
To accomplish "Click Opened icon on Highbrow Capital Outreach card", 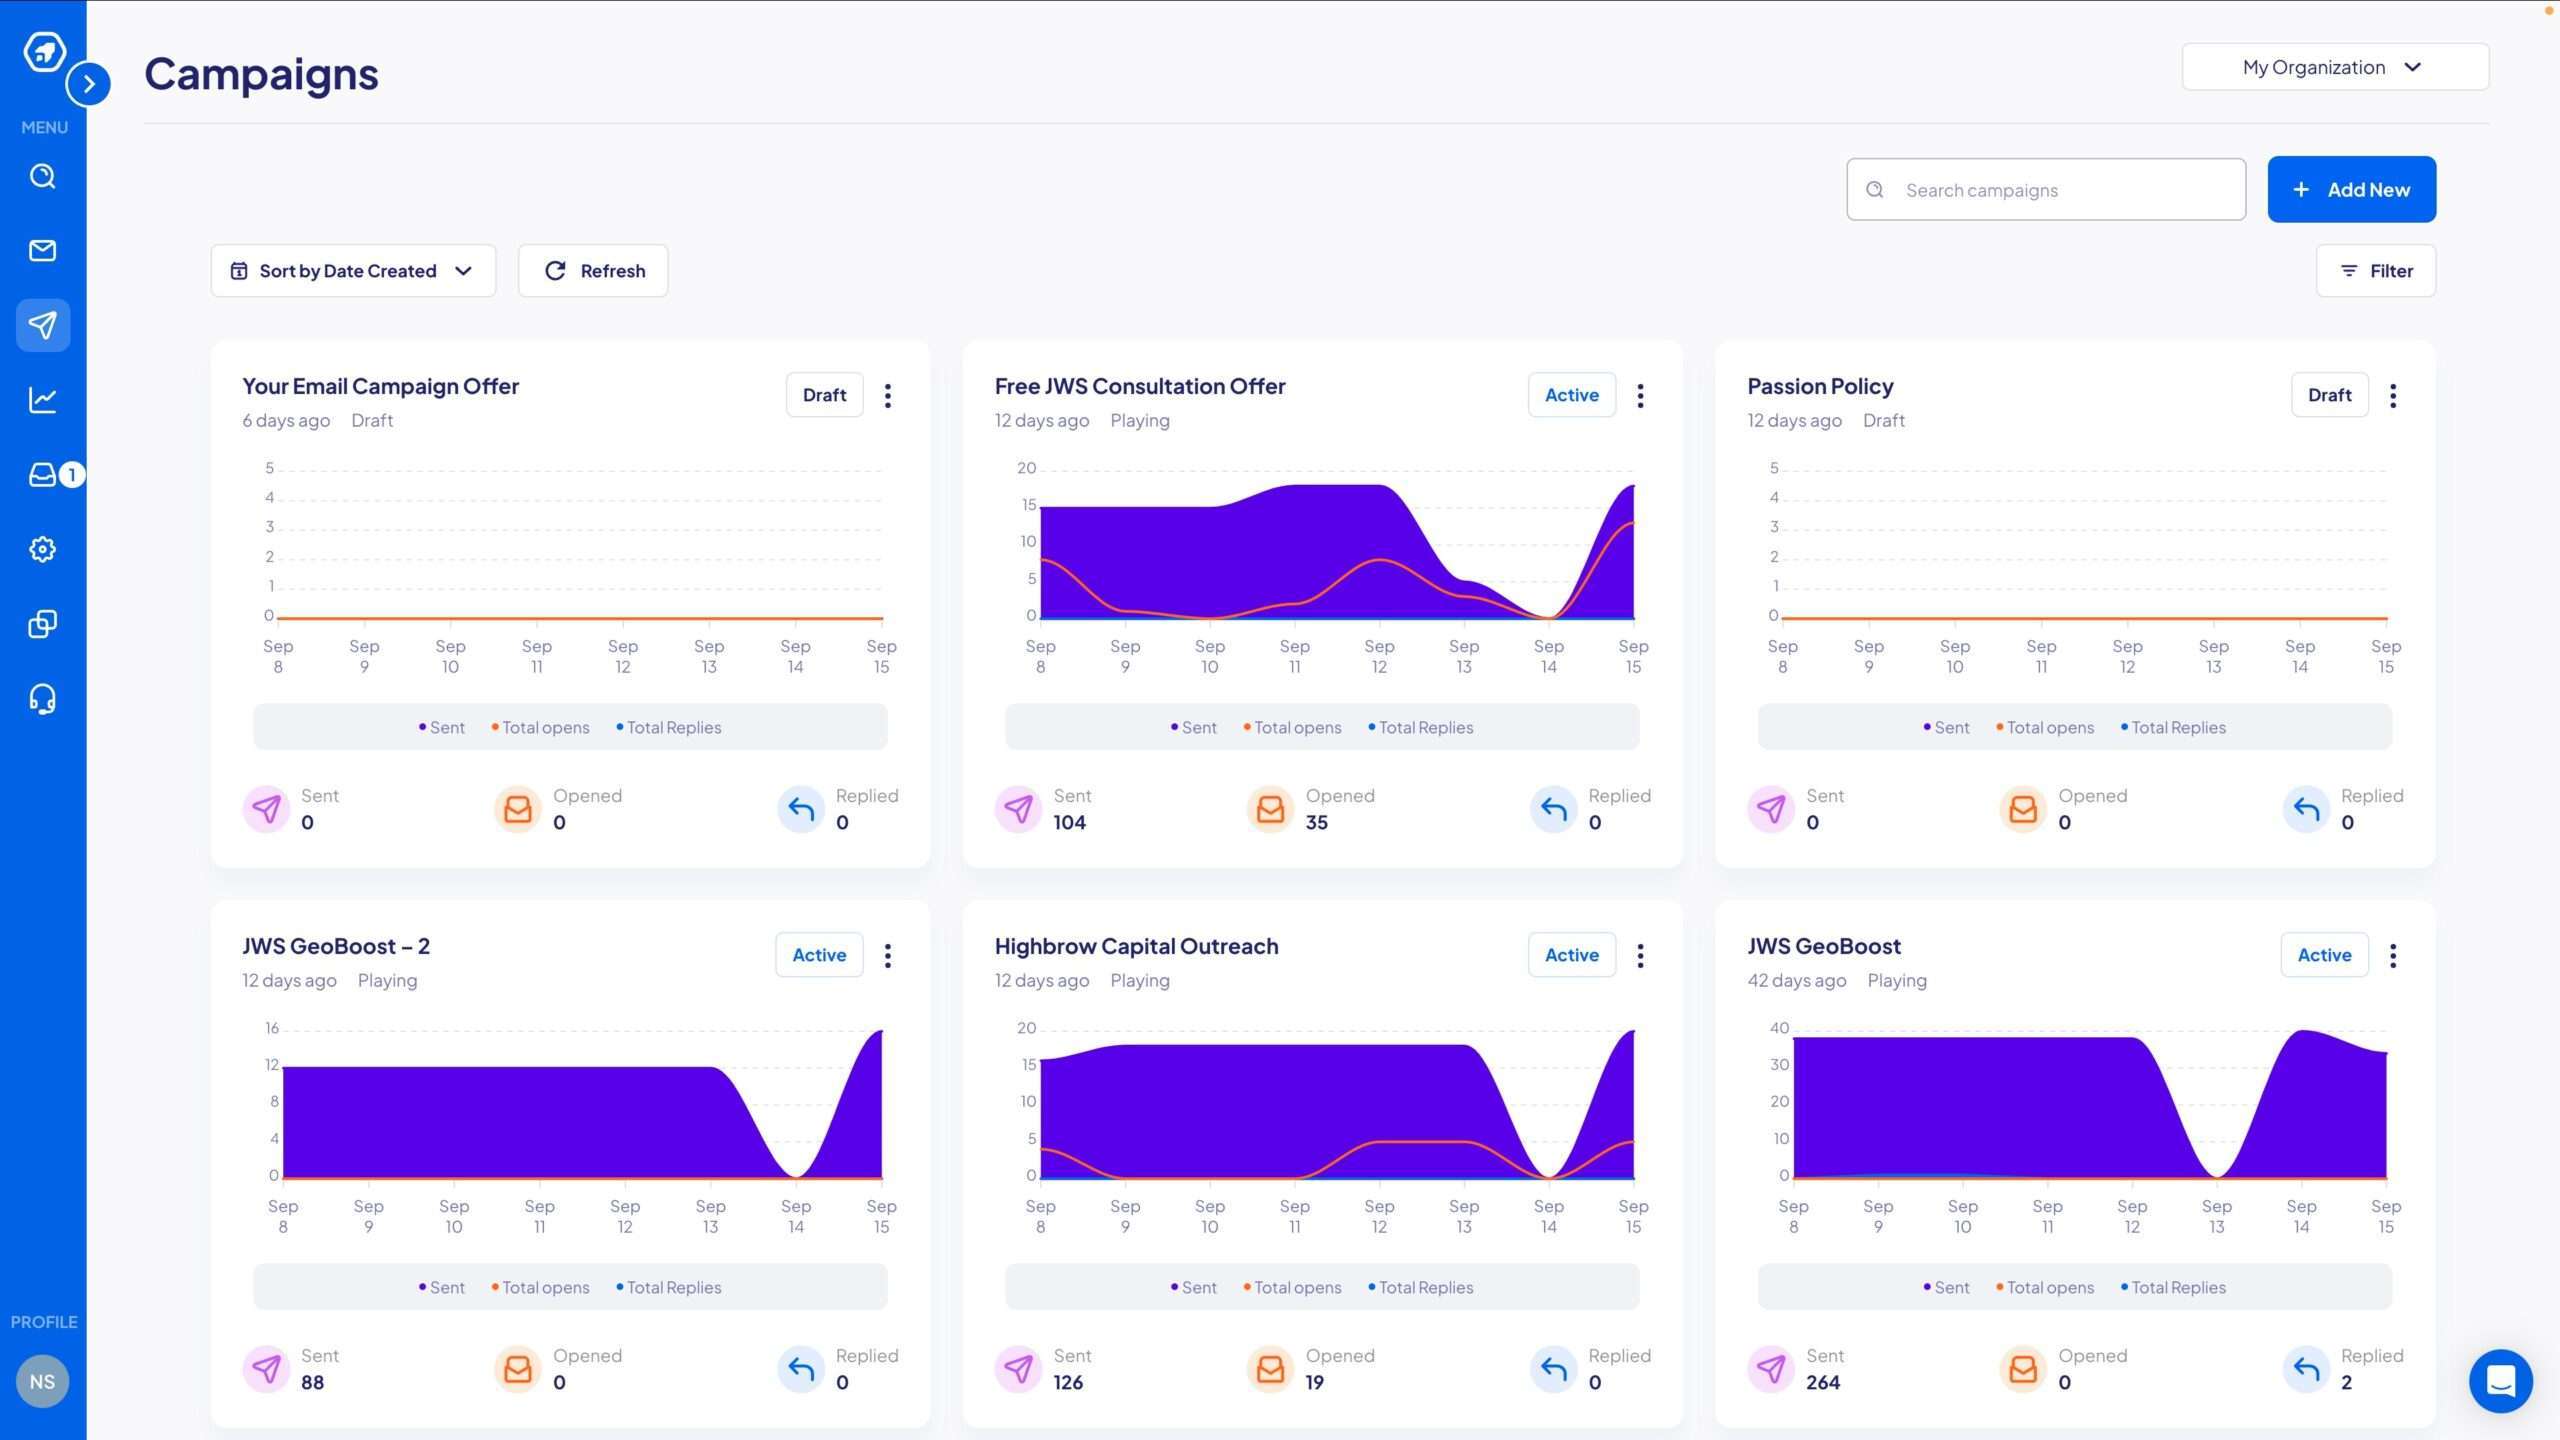I will tap(1270, 1368).
